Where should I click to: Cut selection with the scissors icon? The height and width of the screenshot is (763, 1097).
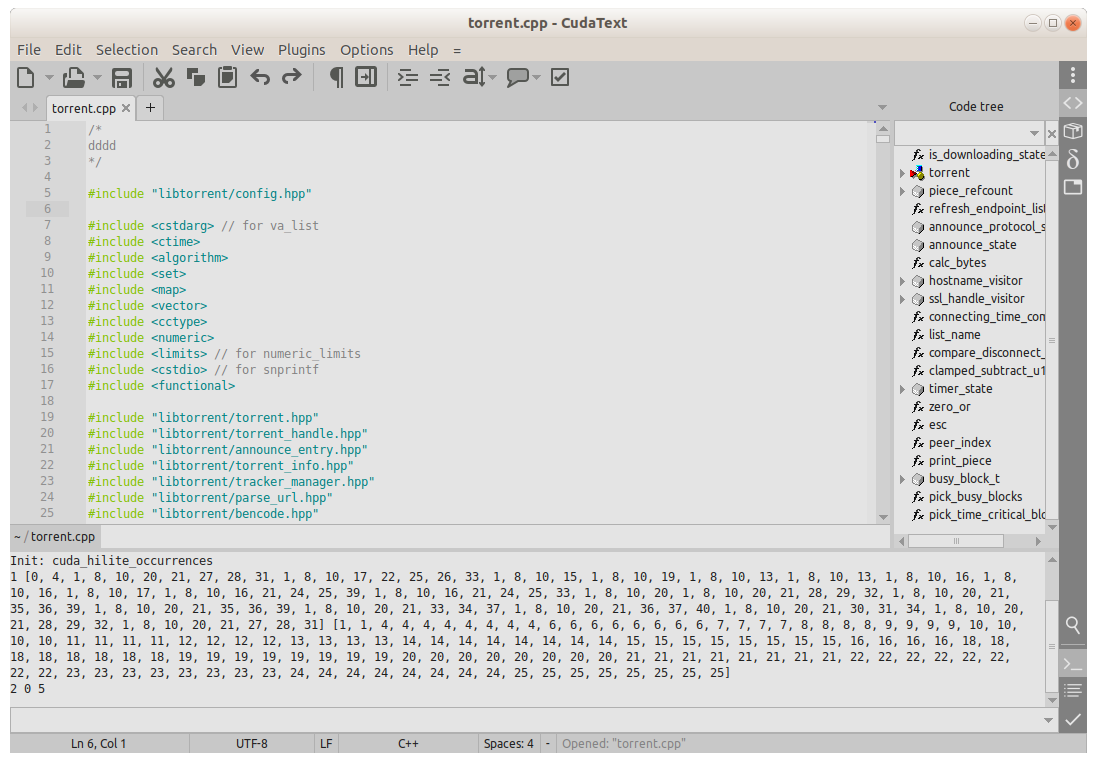point(164,78)
